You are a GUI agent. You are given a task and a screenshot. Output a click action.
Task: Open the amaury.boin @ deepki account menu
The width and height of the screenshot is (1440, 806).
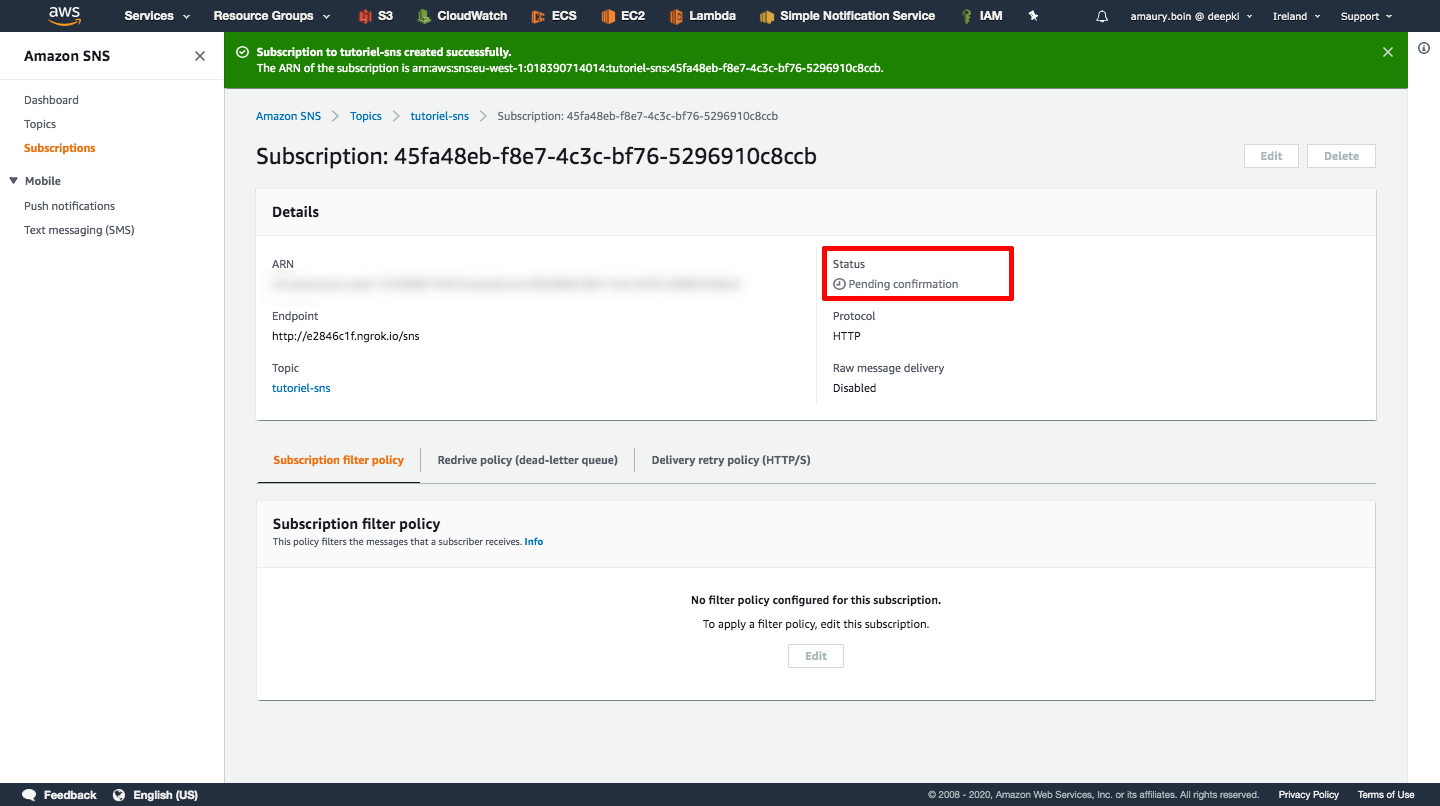click(x=1191, y=16)
